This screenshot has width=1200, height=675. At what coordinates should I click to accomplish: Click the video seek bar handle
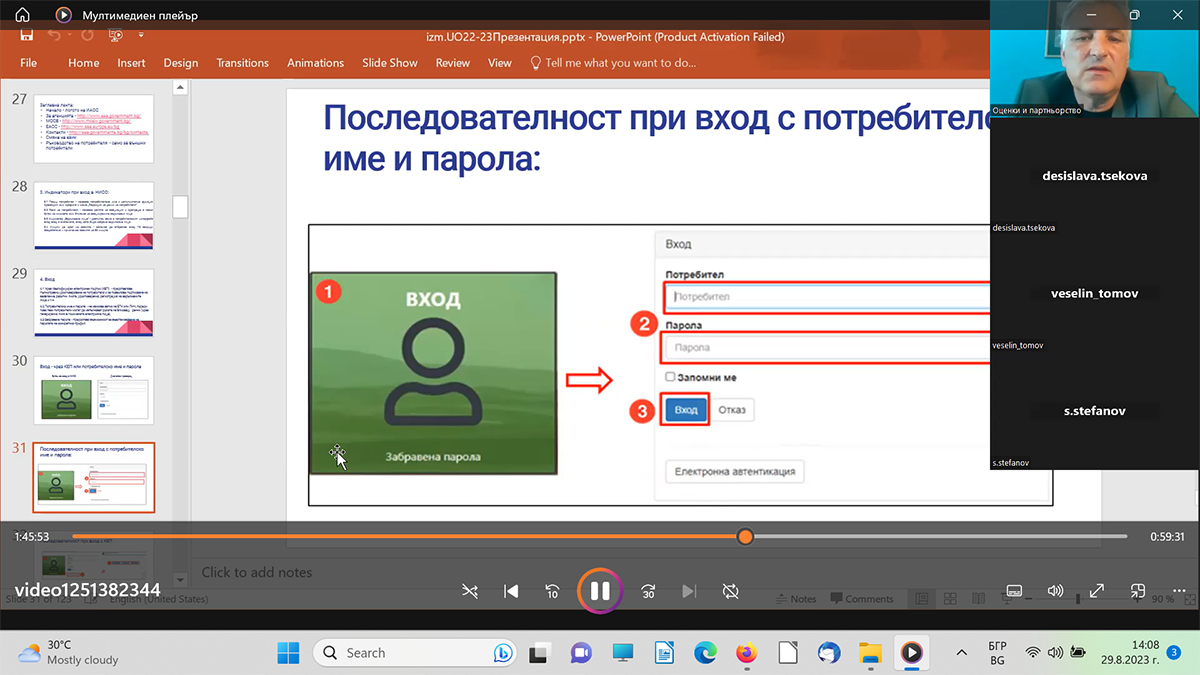tap(745, 537)
